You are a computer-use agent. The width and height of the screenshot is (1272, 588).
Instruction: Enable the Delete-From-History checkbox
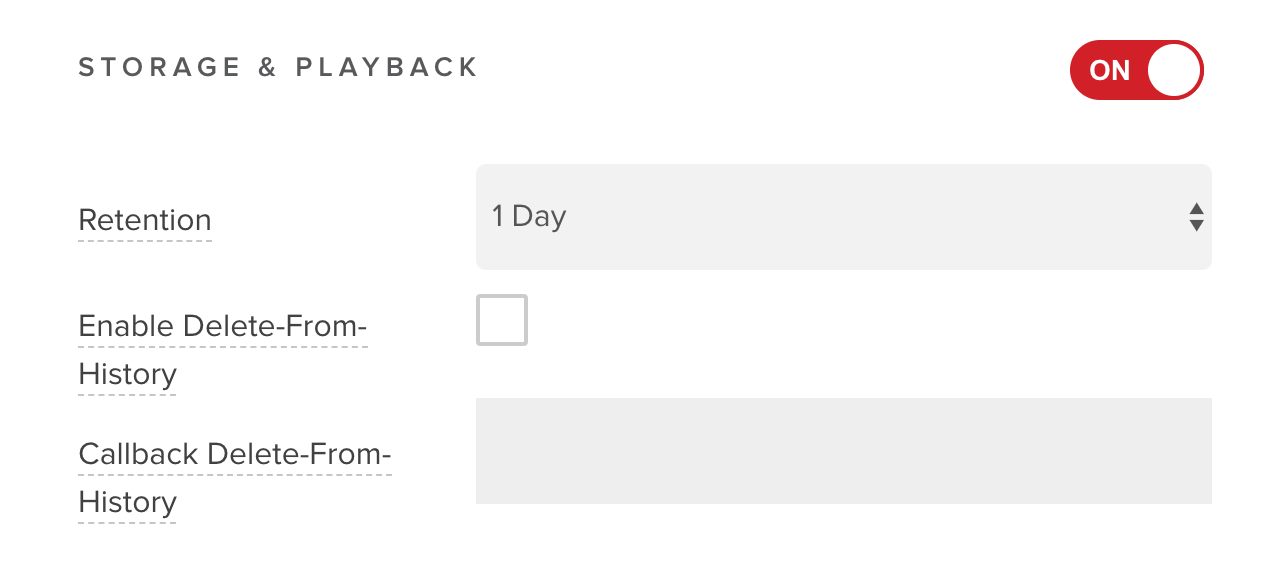pyautogui.click(x=502, y=320)
